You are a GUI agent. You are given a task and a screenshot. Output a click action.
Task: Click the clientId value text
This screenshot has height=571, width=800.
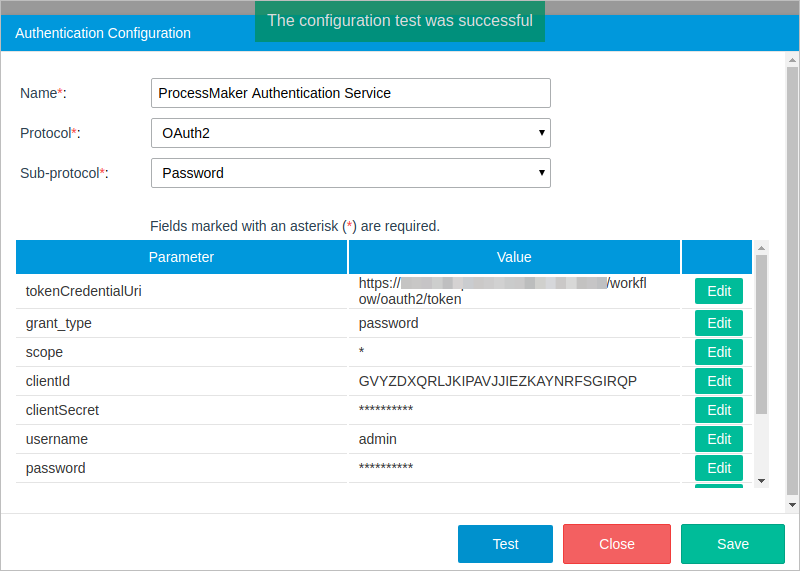click(498, 381)
